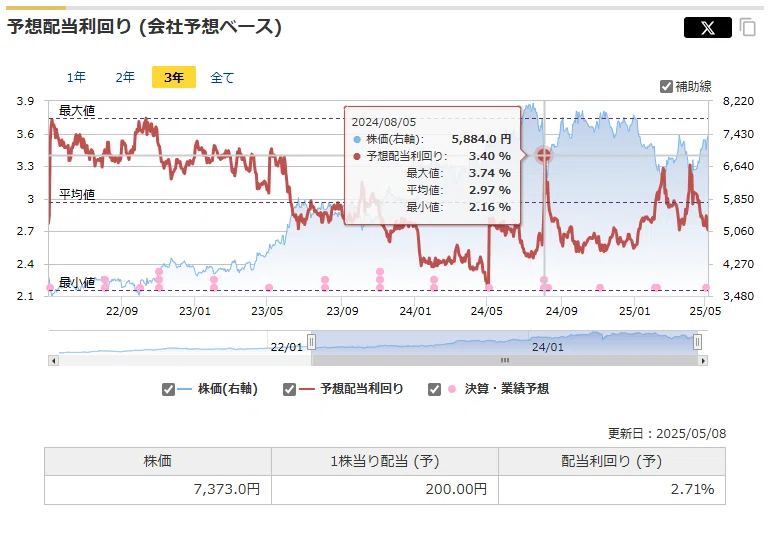Click the highlighted crosshair point on chart
This screenshot has height=535, width=771.
tap(544, 155)
